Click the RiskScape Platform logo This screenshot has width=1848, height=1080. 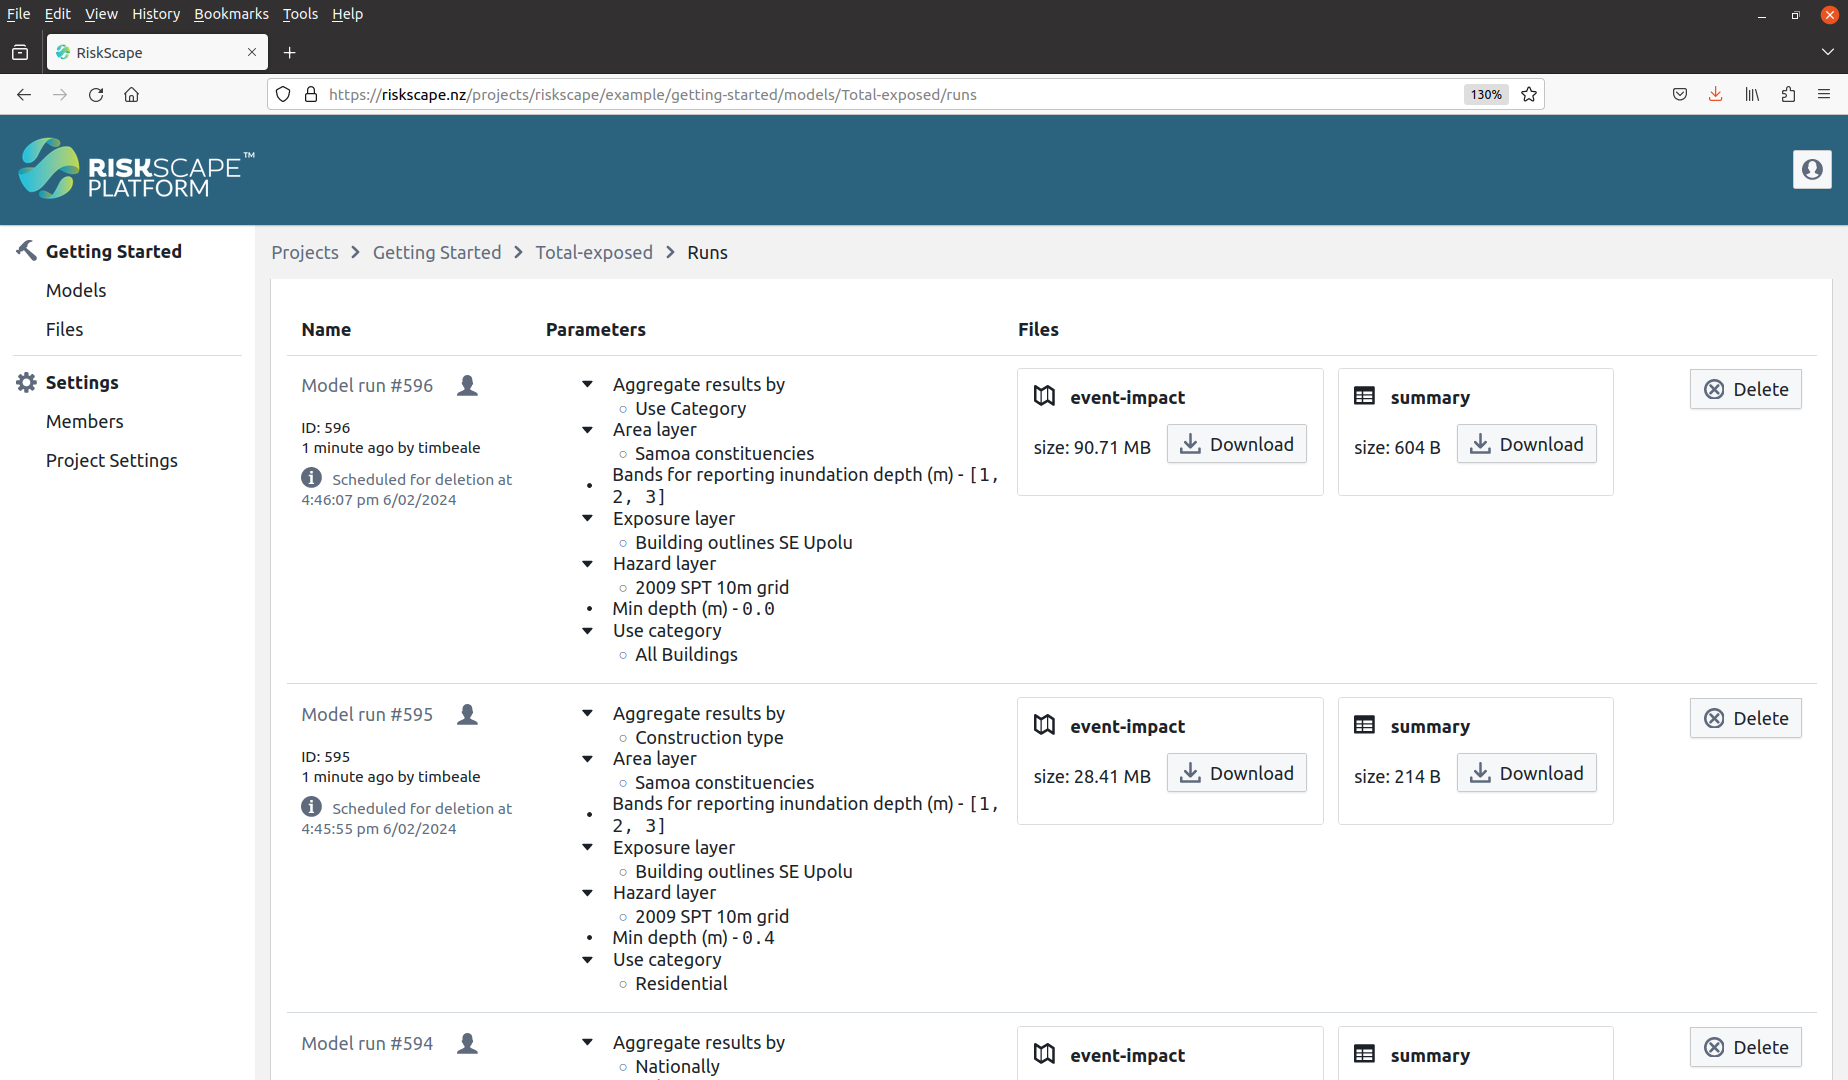point(137,168)
